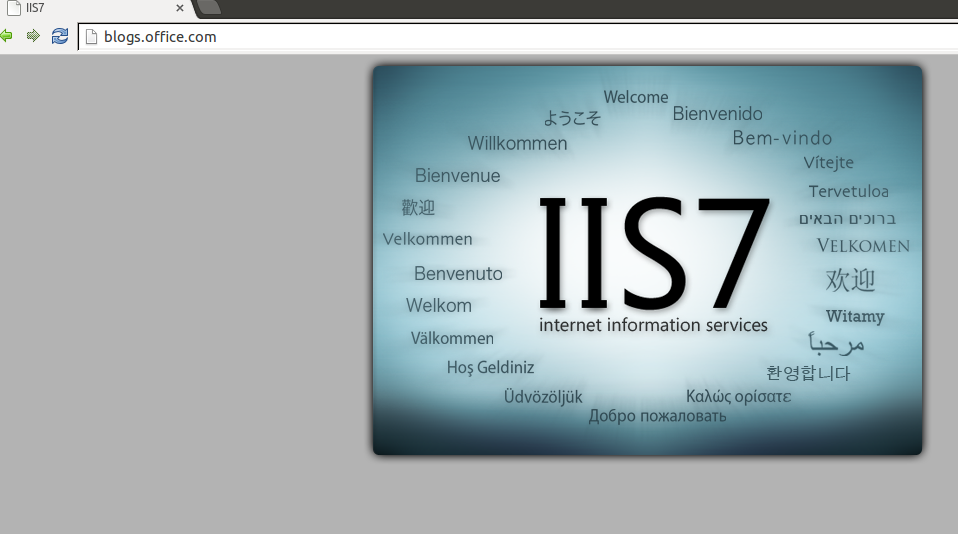Viewport: 958px width, 534px height.
Task: Click the page icon in address bar
Action: [91, 37]
